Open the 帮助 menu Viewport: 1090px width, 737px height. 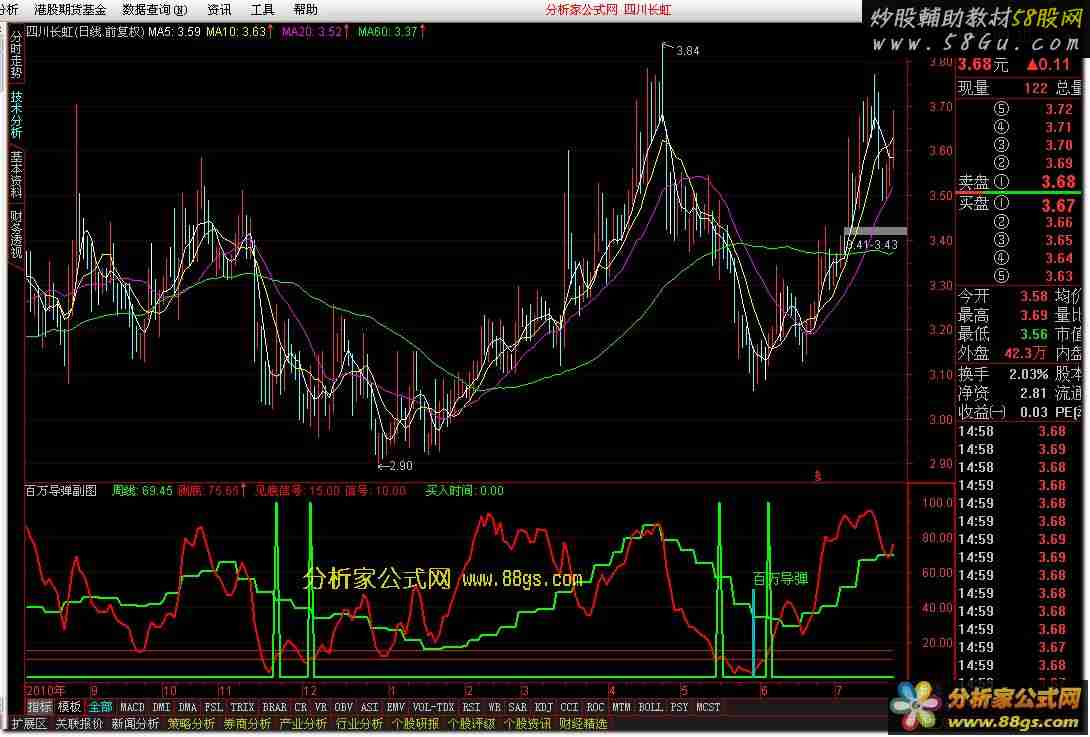(x=306, y=10)
